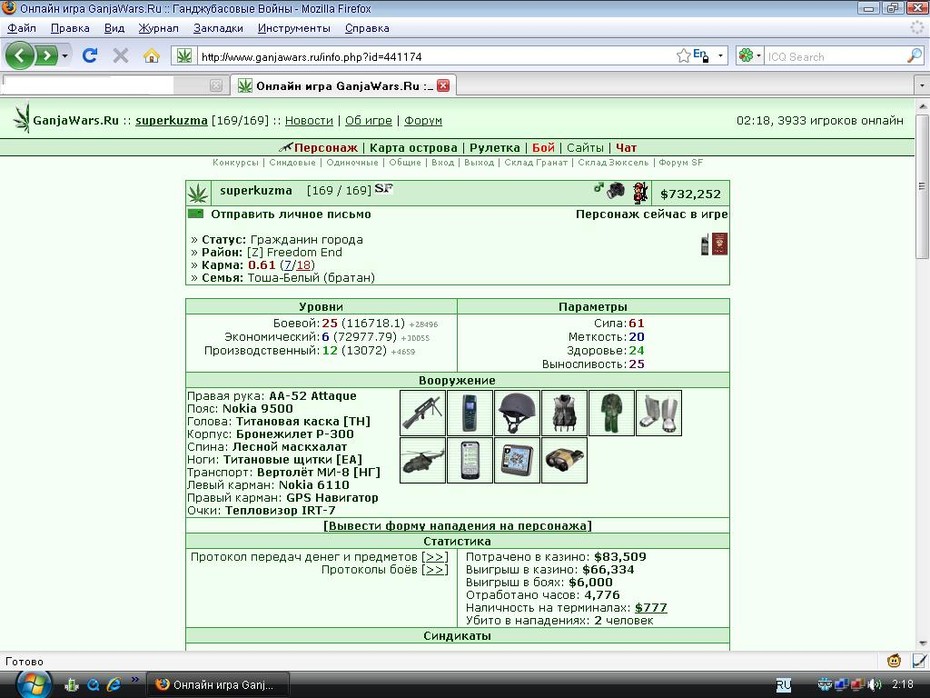
Task: Open the Закладки menu
Action: [x=218, y=28]
